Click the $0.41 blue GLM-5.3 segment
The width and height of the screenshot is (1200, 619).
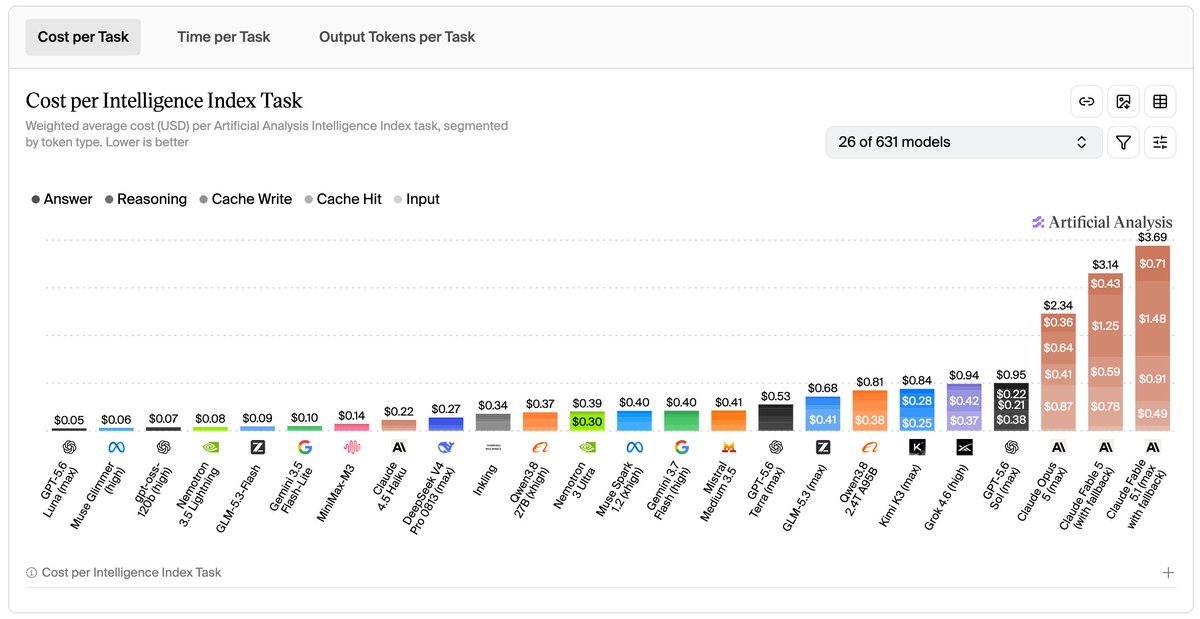click(822, 420)
